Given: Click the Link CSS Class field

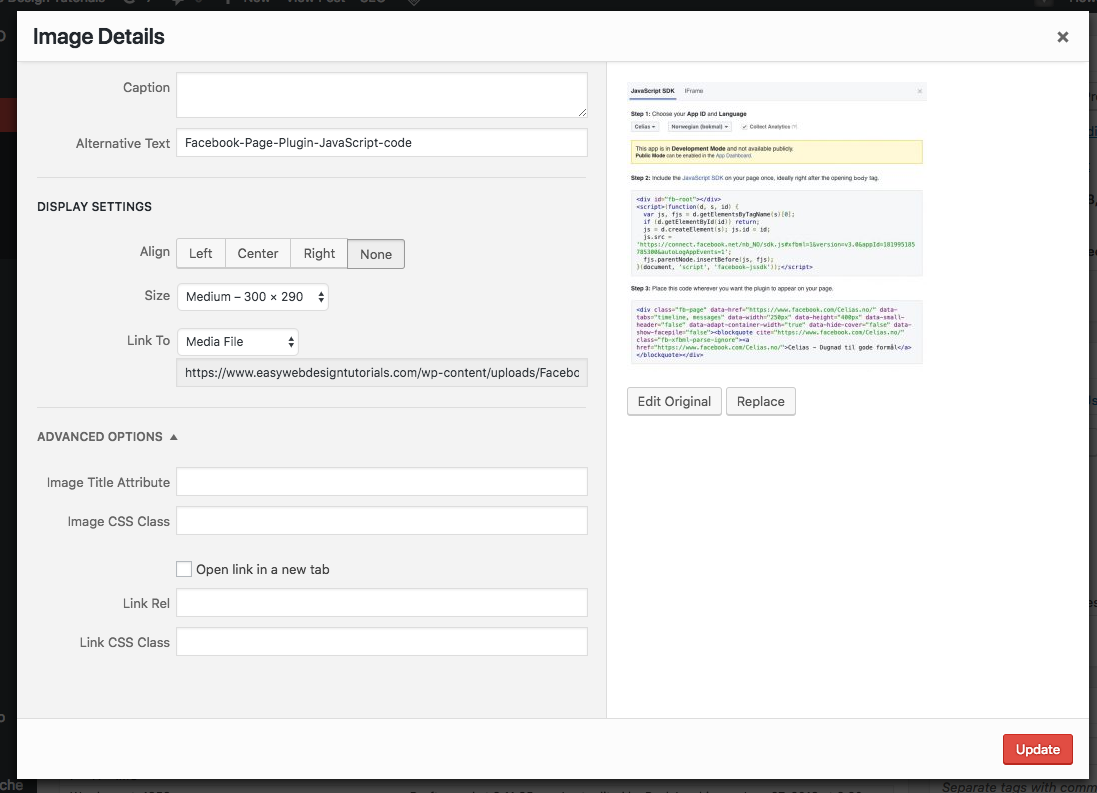Looking at the screenshot, I should point(381,642).
